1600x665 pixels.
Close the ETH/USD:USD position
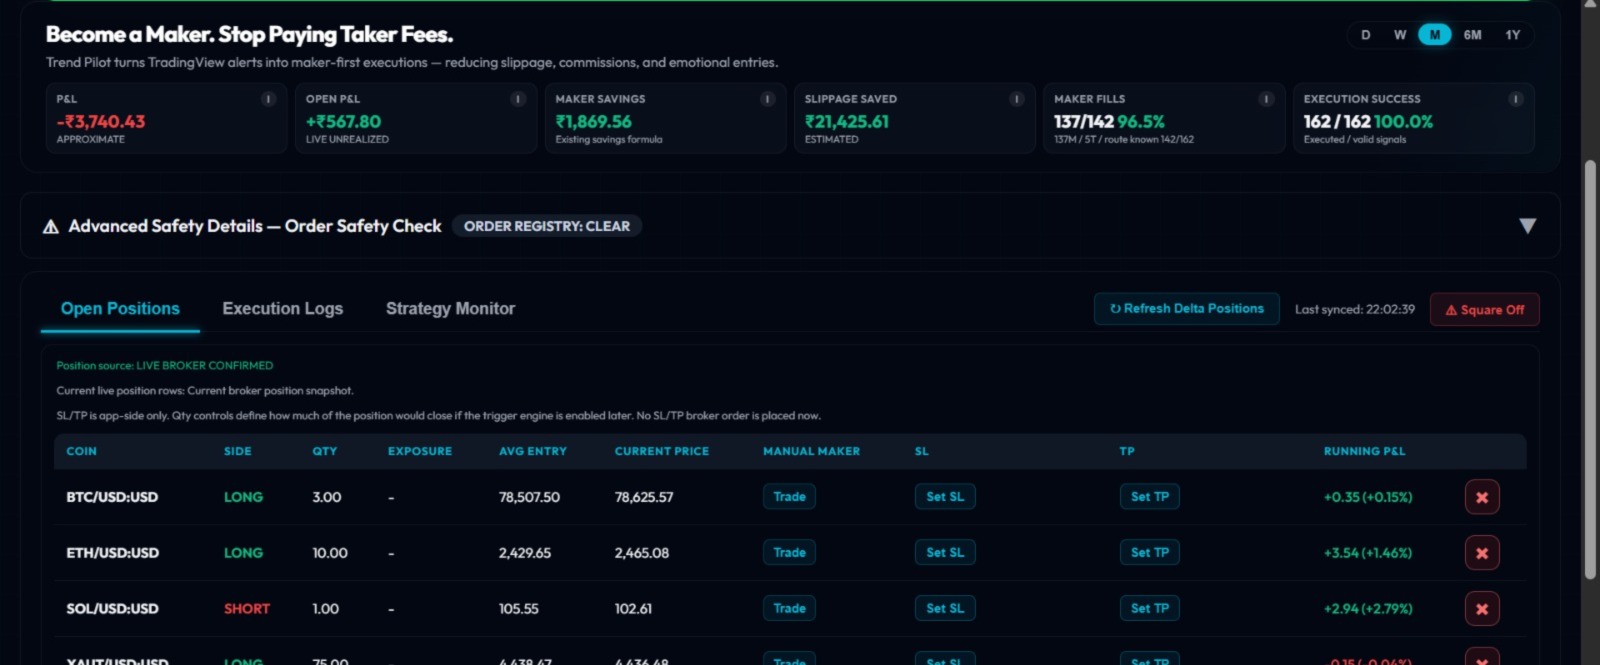coord(1482,553)
